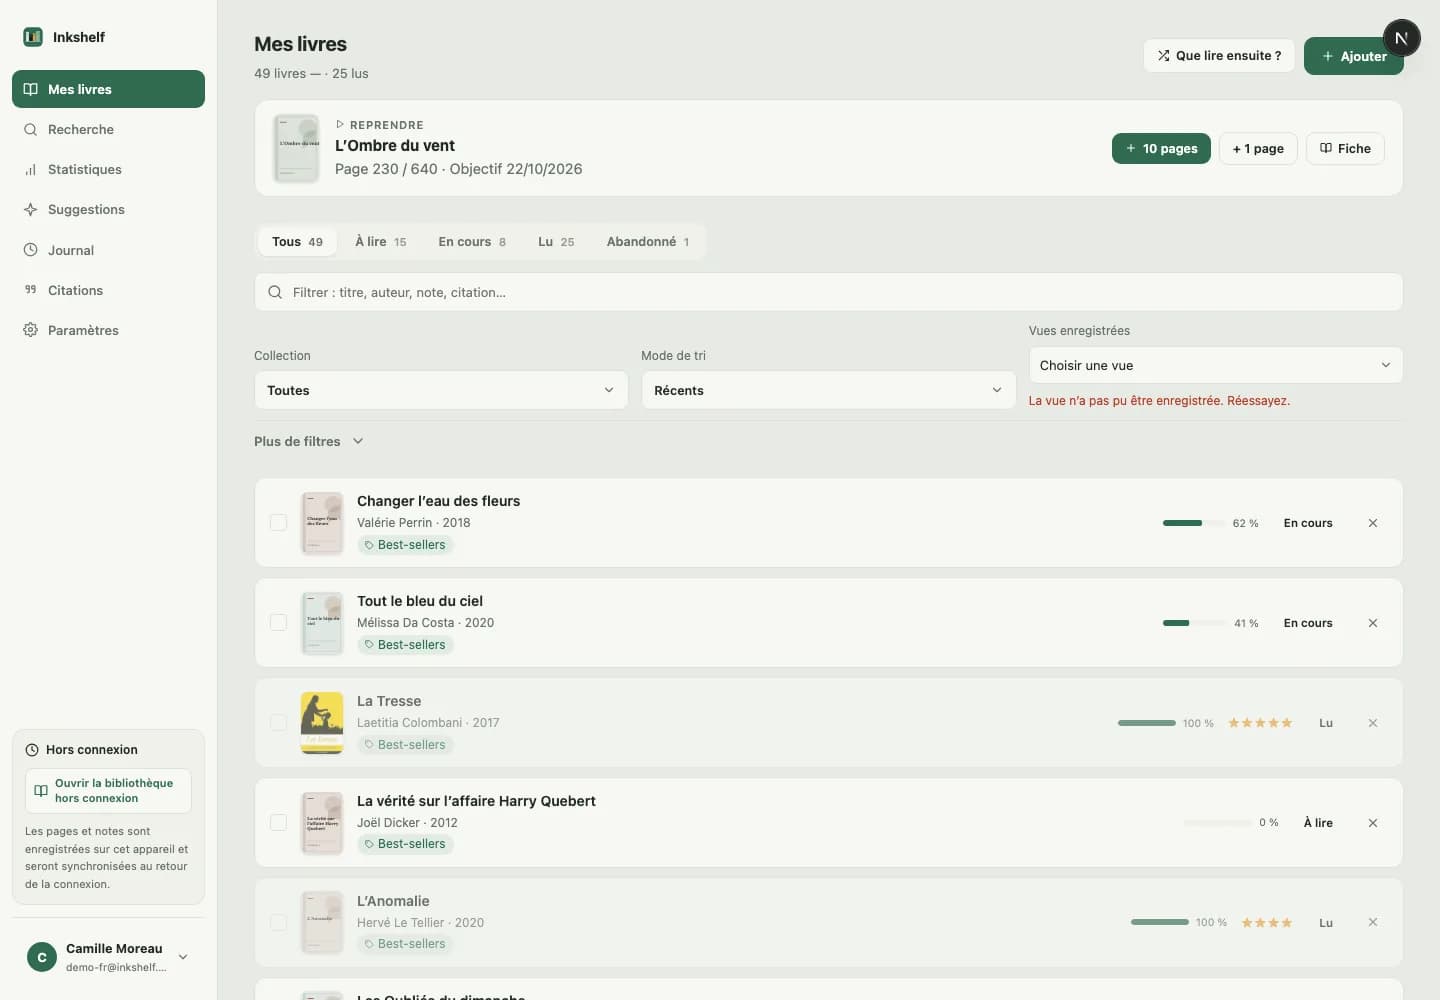Screen dimensions: 1440x1000
Task: Expand Plus de filtres
Action: click(309, 441)
